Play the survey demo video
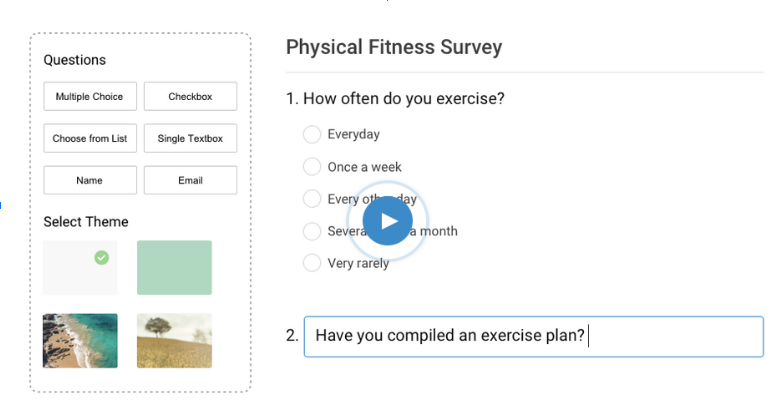Image resolution: width=773 pixels, height=412 pixels. tap(387, 221)
